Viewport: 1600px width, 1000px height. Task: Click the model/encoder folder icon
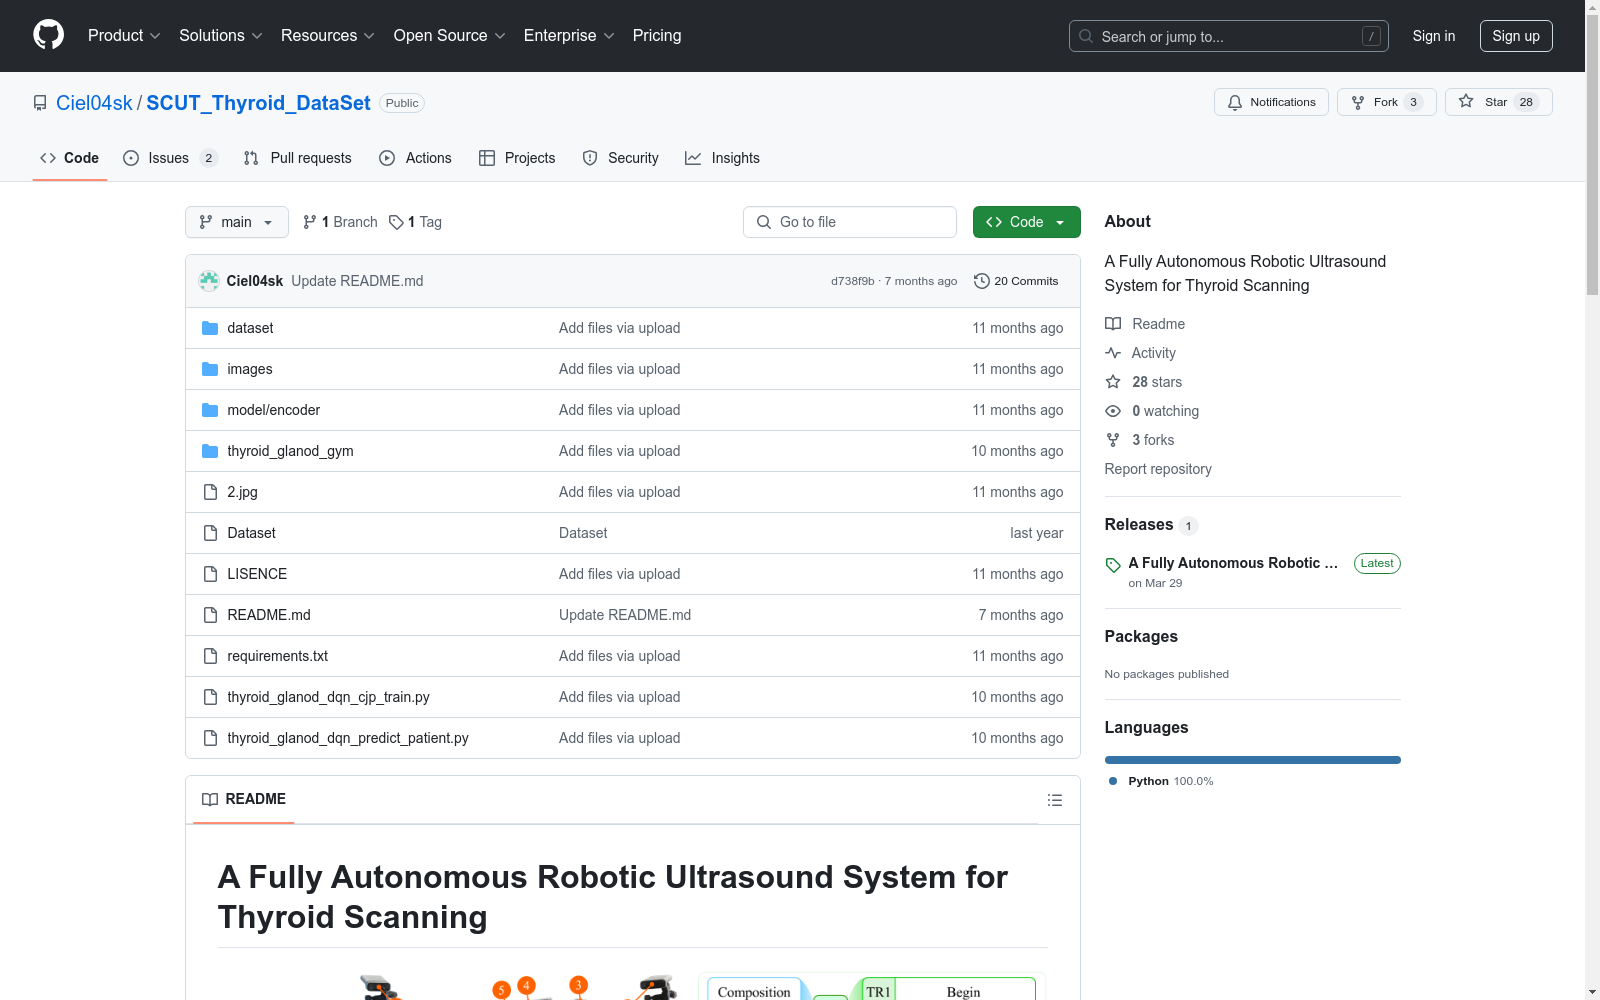click(210, 410)
